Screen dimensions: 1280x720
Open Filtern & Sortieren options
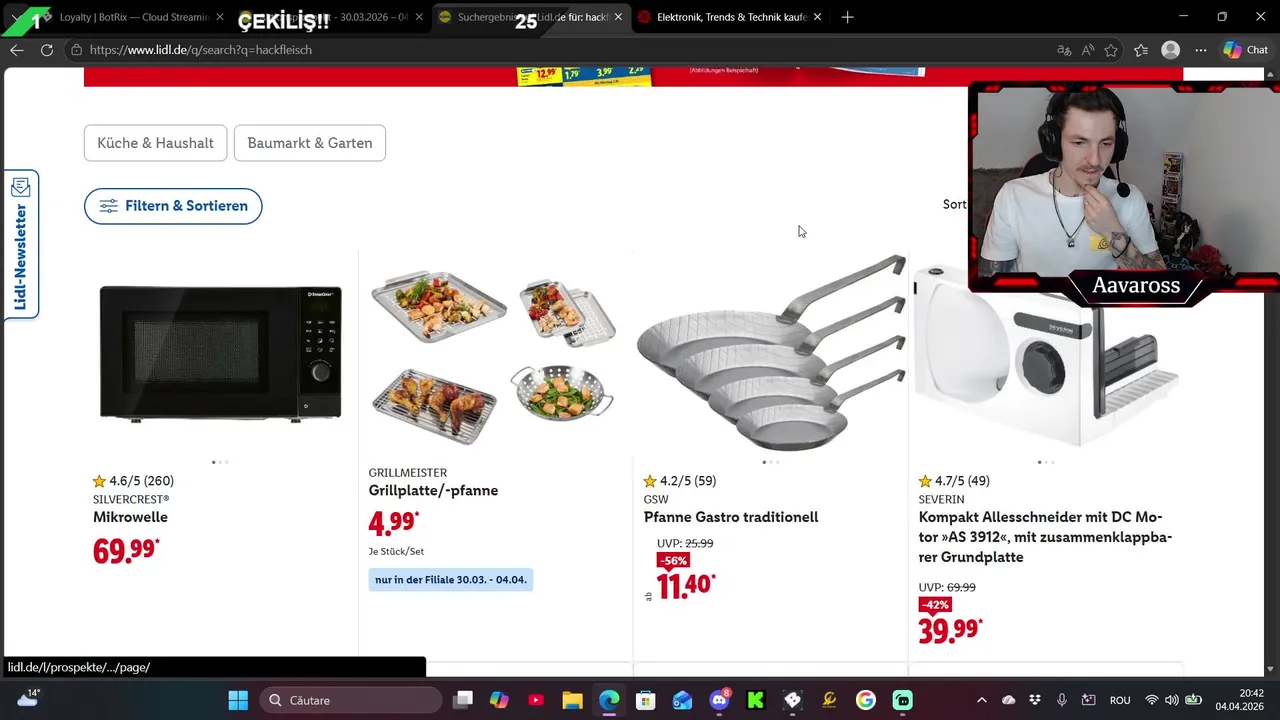(173, 206)
